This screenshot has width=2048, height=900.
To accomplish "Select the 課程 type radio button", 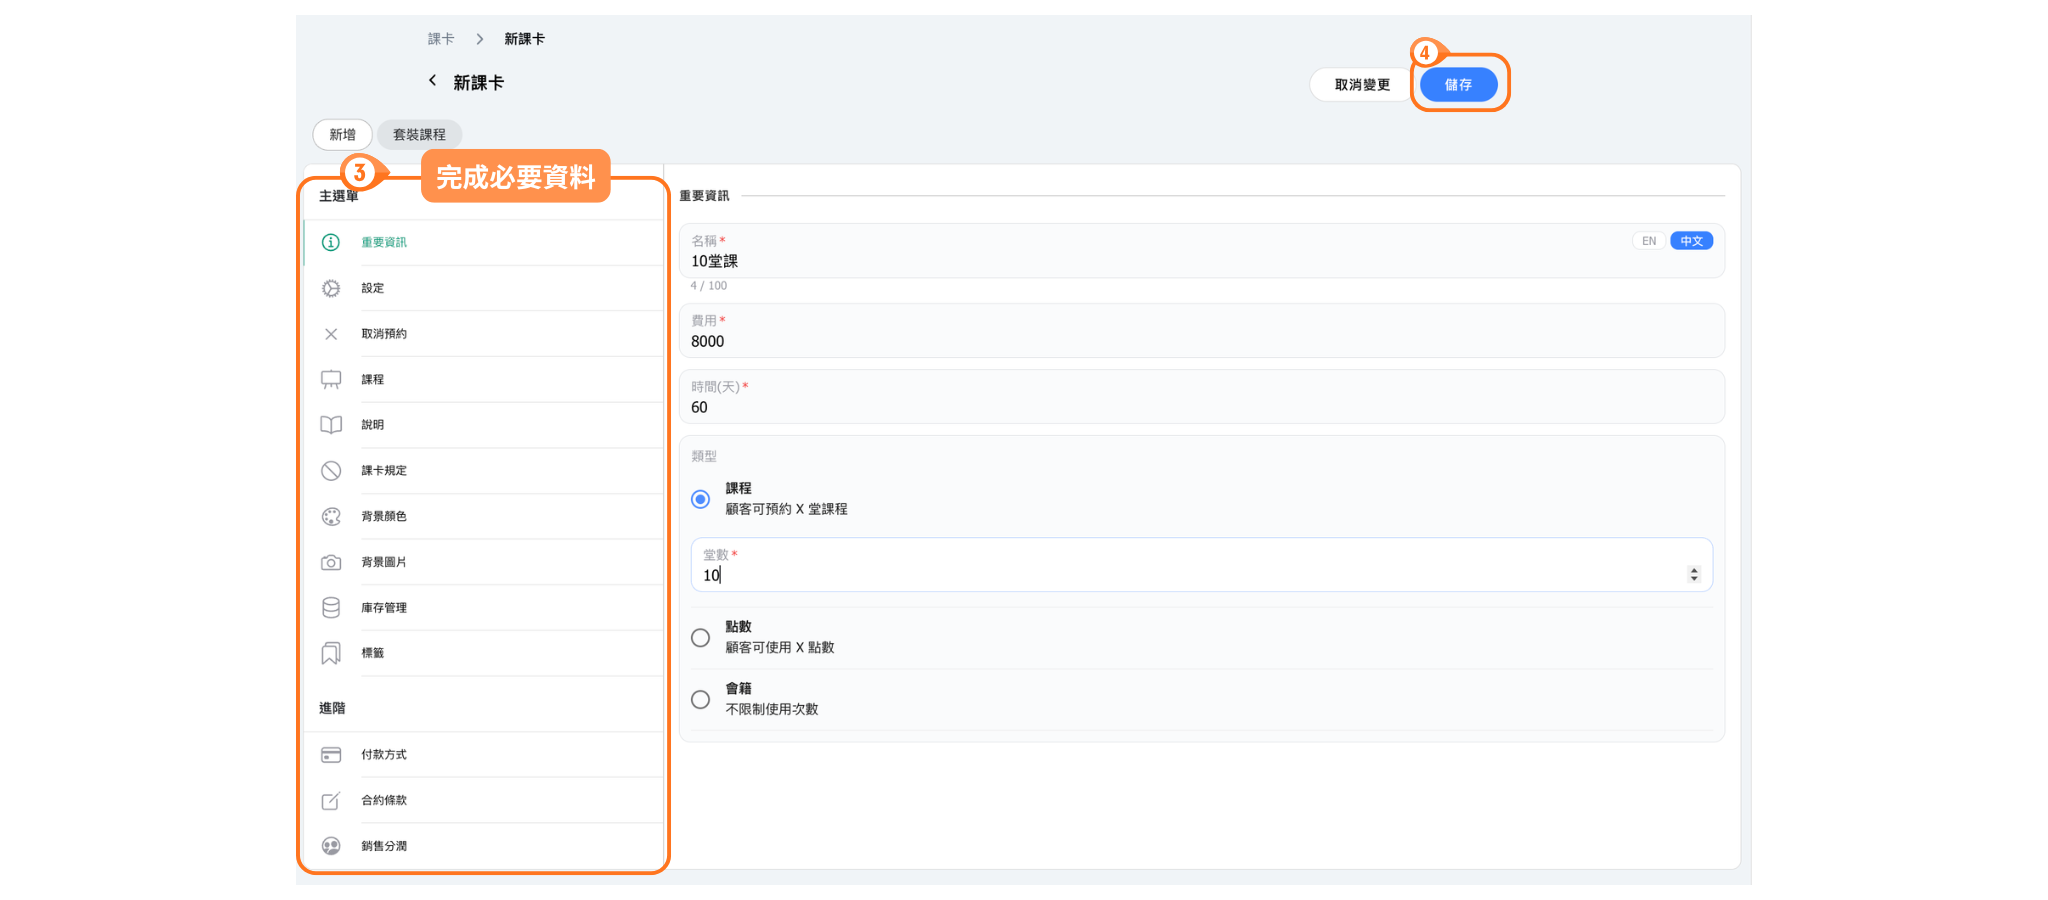I will (x=701, y=499).
